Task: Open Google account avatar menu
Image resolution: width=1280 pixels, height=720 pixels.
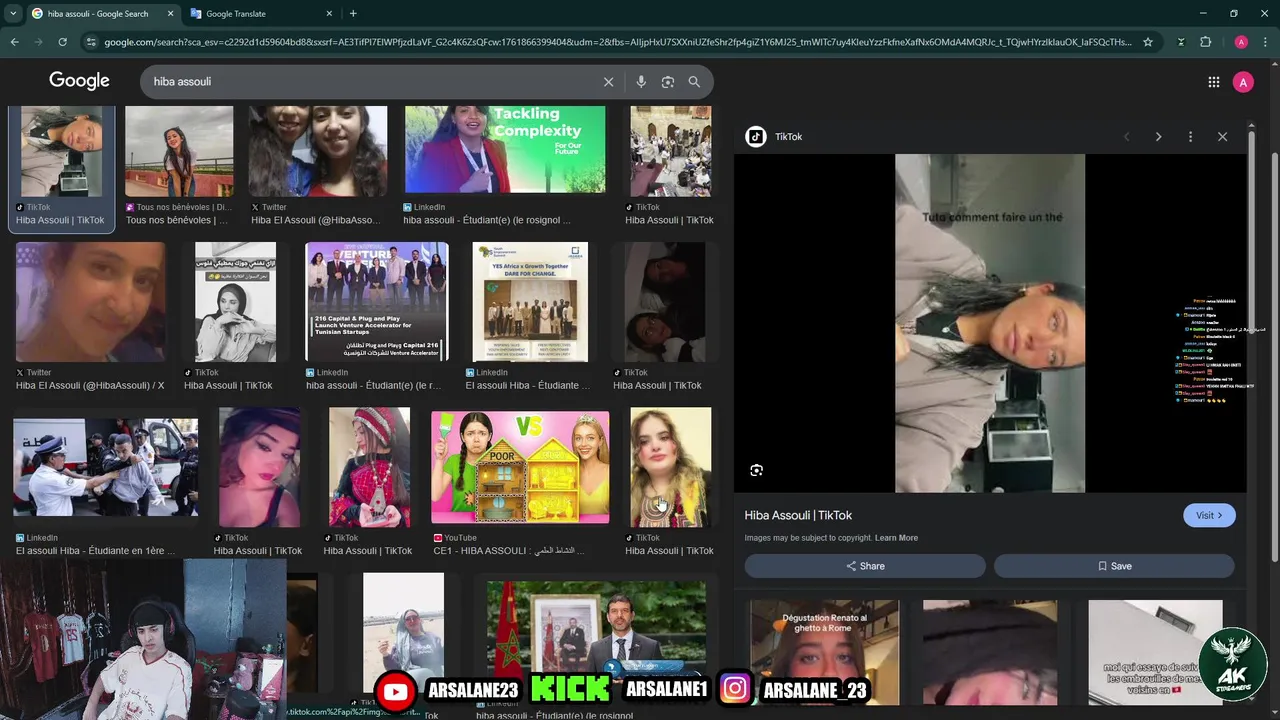Action: tap(1243, 82)
